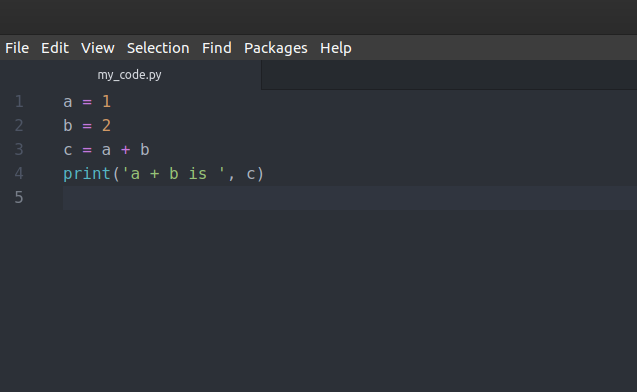Click the print keyword on line 4

coord(87,174)
